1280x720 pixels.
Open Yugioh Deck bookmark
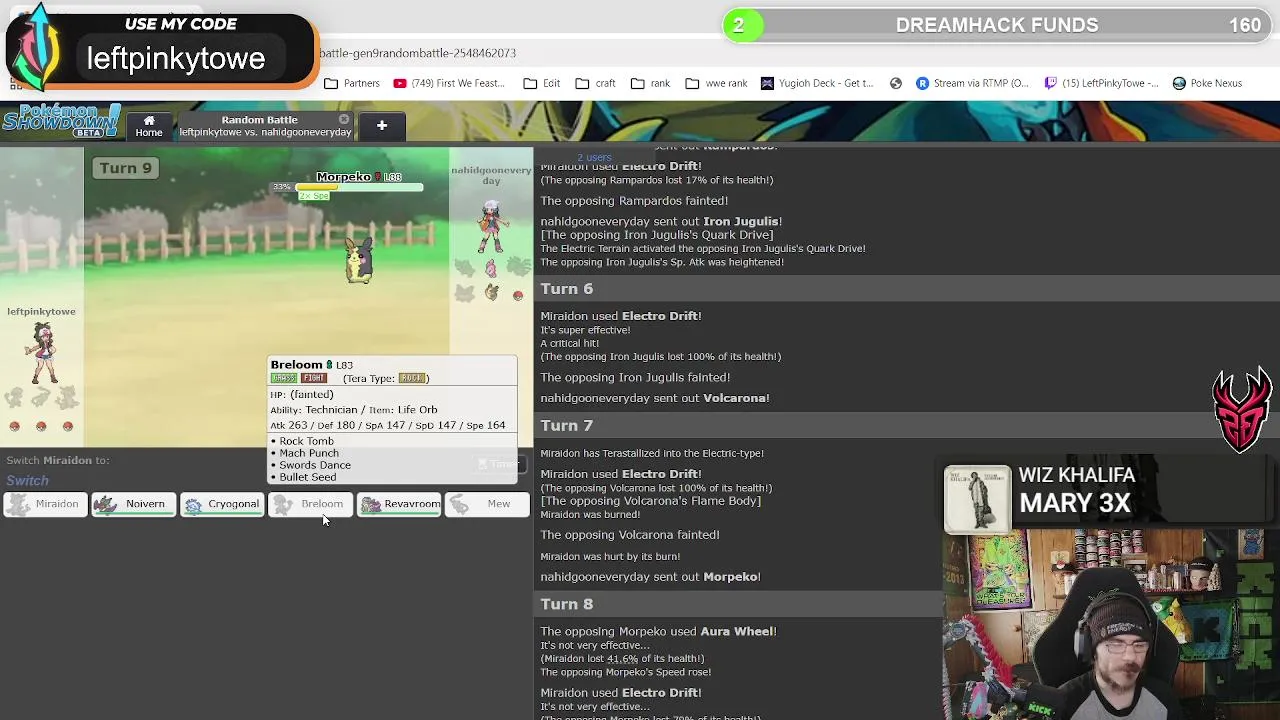pos(817,83)
